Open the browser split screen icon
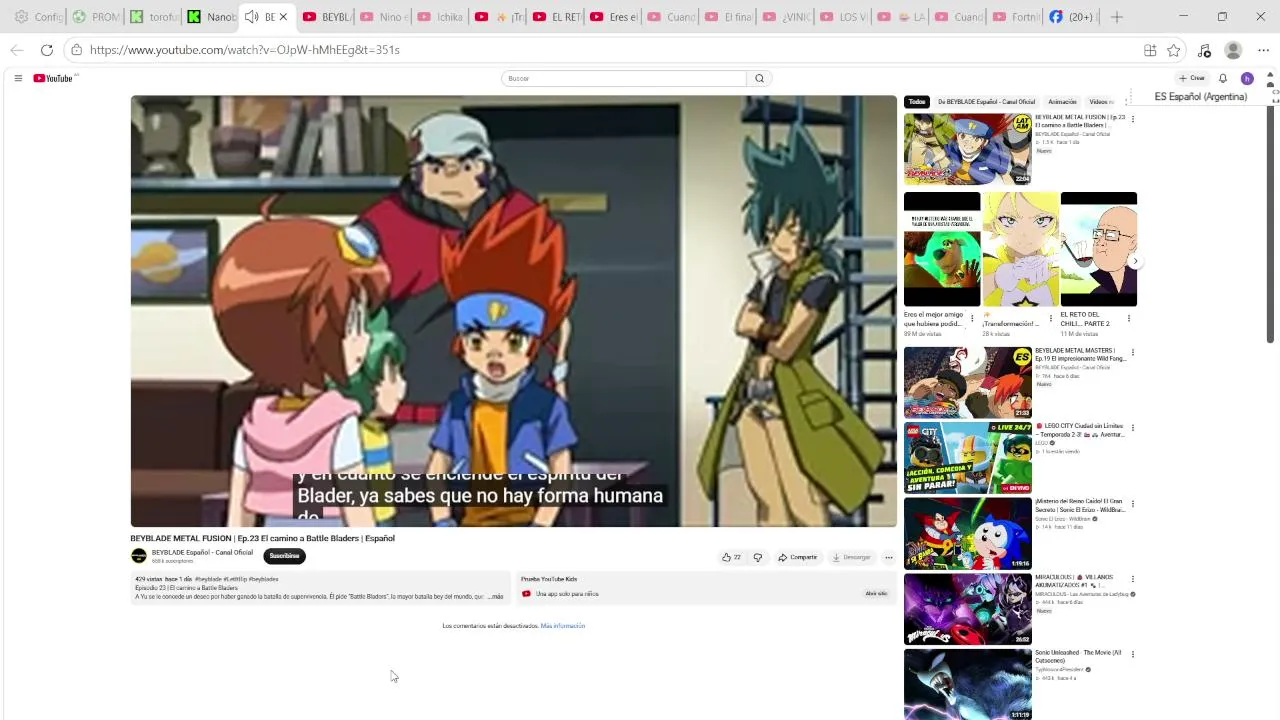 pyautogui.click(x=1150, y=50)
